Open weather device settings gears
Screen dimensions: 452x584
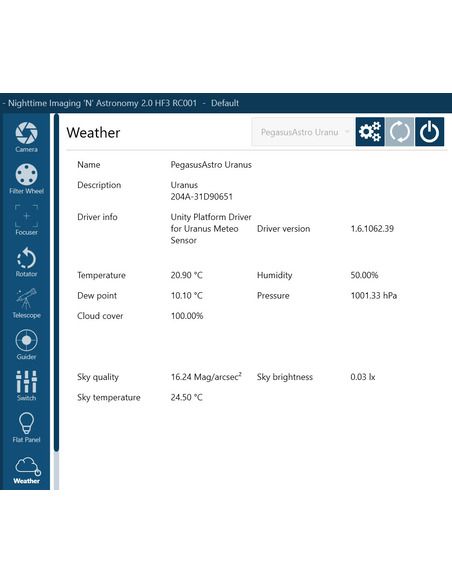[370, 132]
